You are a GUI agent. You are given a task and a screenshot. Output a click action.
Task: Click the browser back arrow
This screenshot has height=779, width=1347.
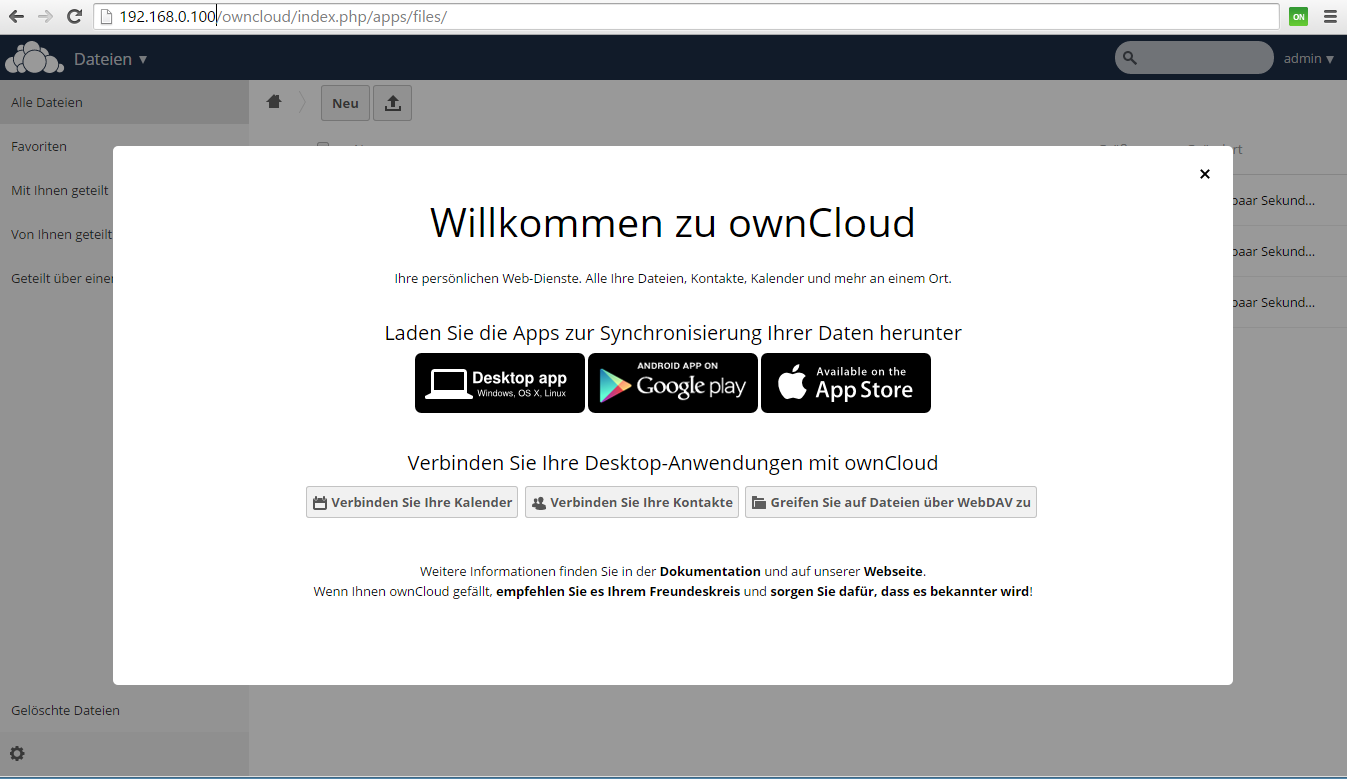(17, 16)
